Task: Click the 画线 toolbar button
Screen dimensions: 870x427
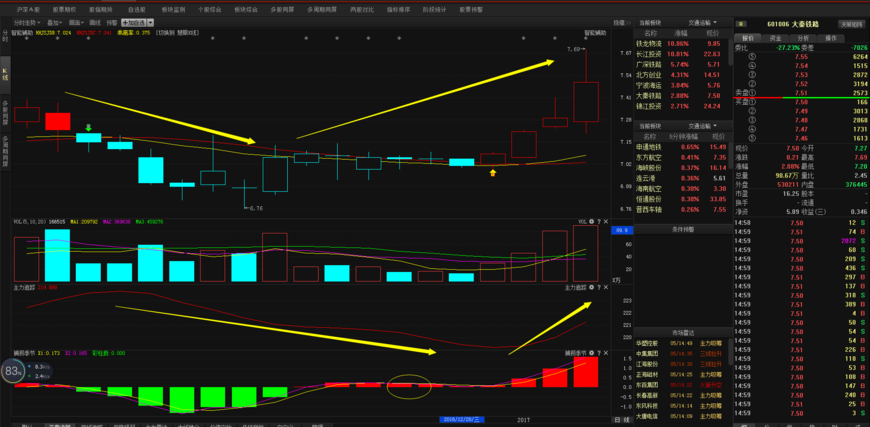Action: [x=95, y=23]
